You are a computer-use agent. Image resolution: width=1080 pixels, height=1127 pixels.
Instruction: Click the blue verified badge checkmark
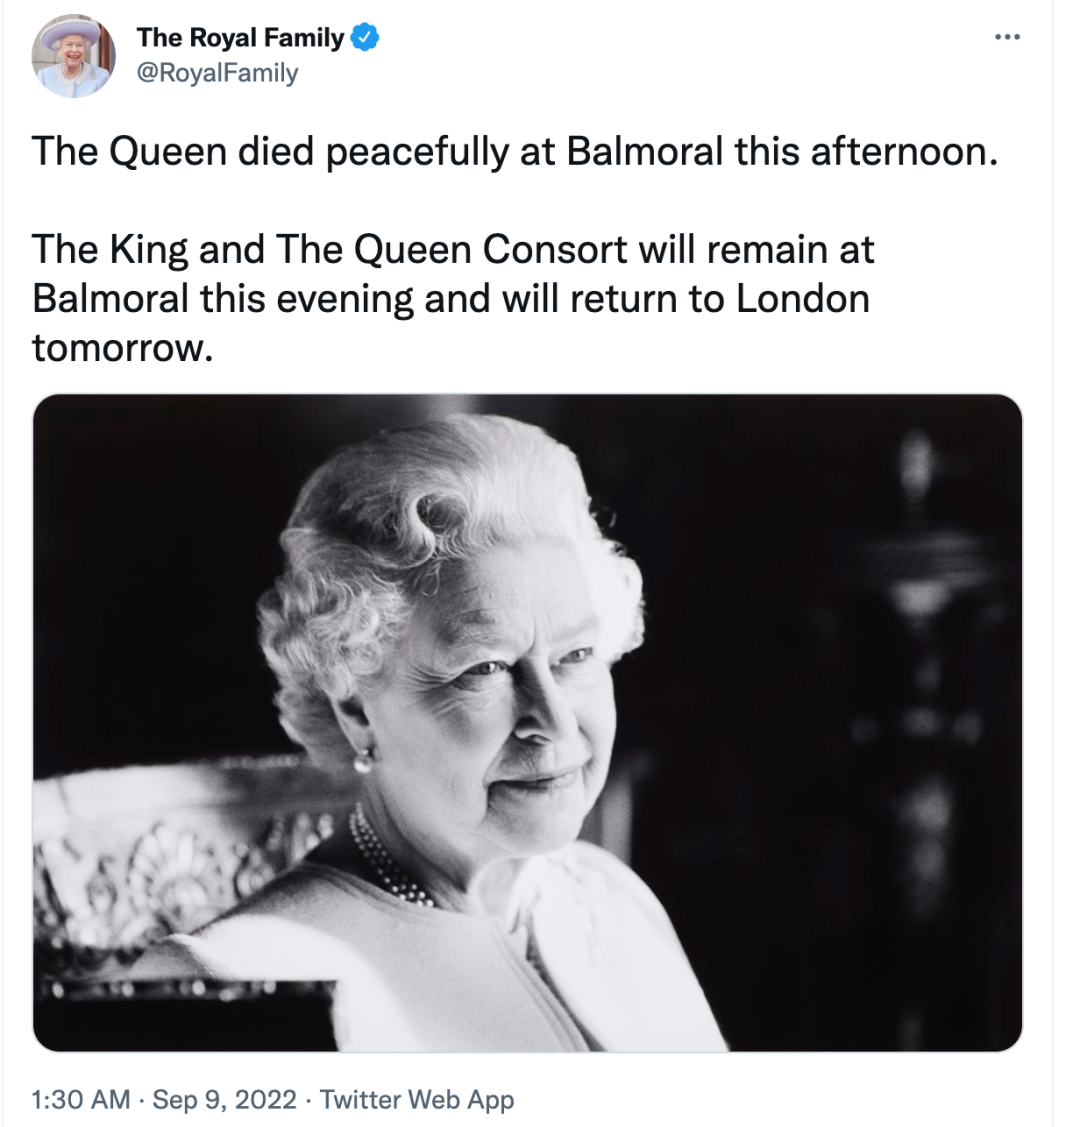(x=365, y=38)
